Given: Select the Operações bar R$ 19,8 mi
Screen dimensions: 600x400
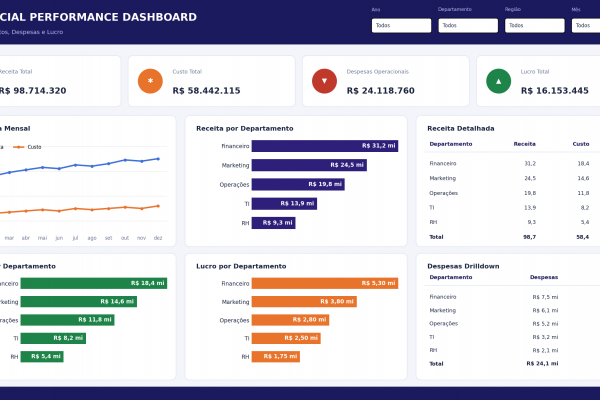Looking at the screenshot, I should tap(298, 184).
